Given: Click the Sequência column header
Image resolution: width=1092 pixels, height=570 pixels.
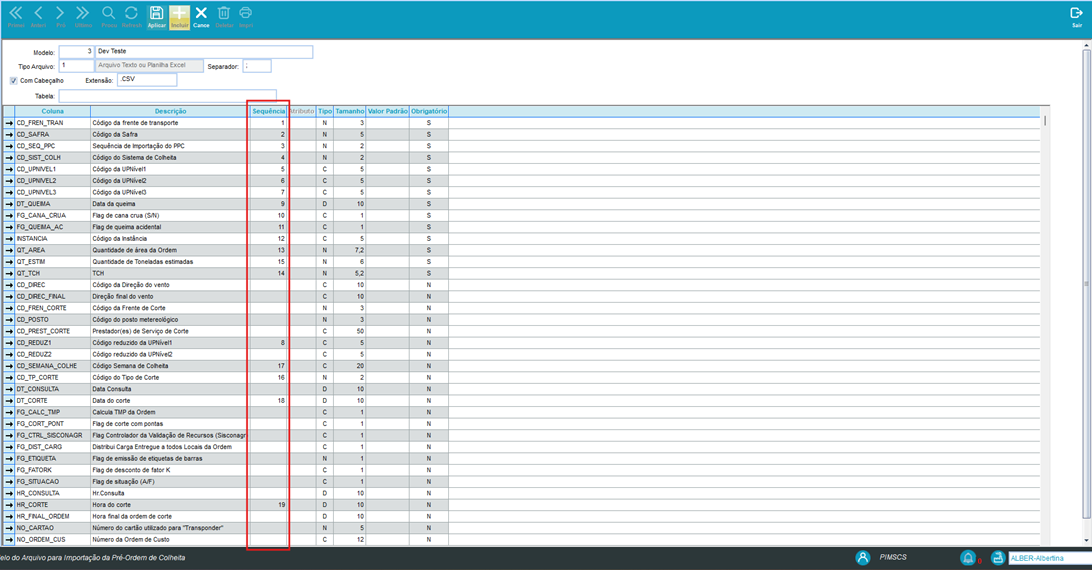Looking at the screenshot, I should point(269,111).
